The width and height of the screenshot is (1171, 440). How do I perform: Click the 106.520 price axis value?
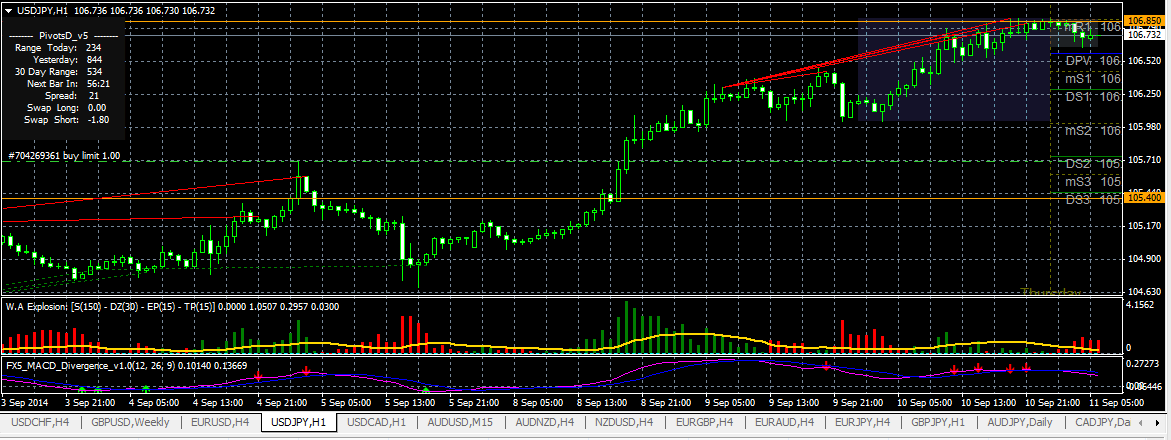[1145, 61]
